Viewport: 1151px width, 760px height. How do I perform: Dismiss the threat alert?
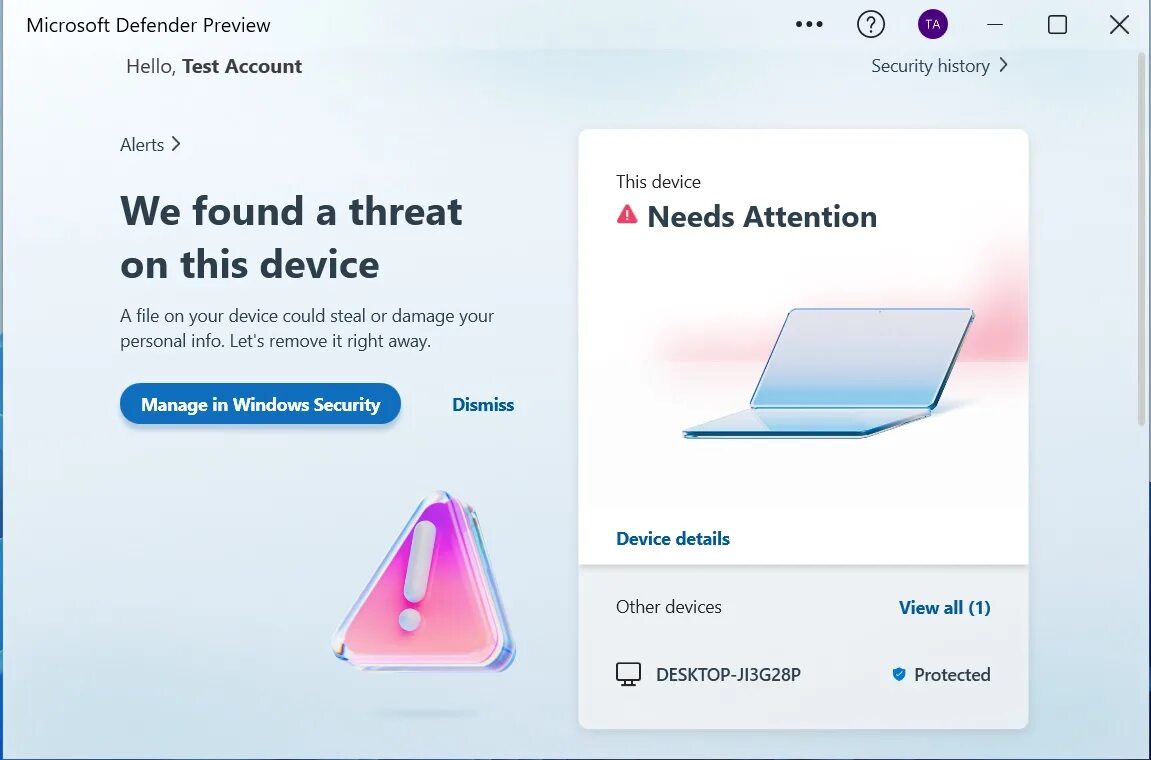coord(483,405)
